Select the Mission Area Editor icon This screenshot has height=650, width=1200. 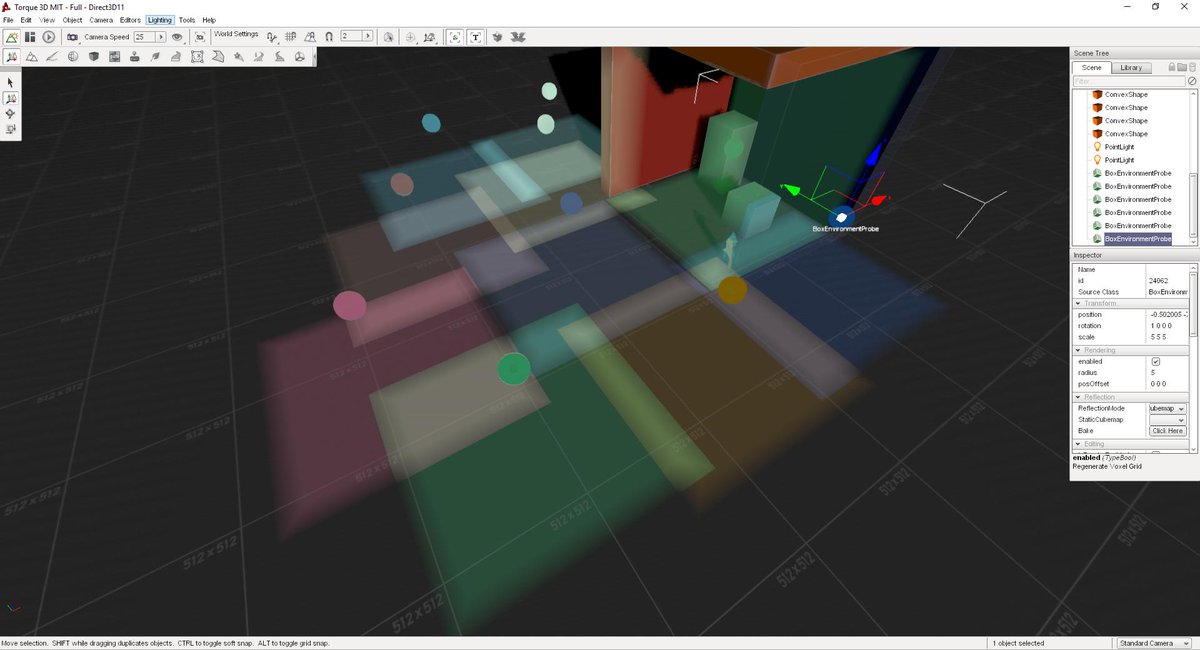point(196,56)
